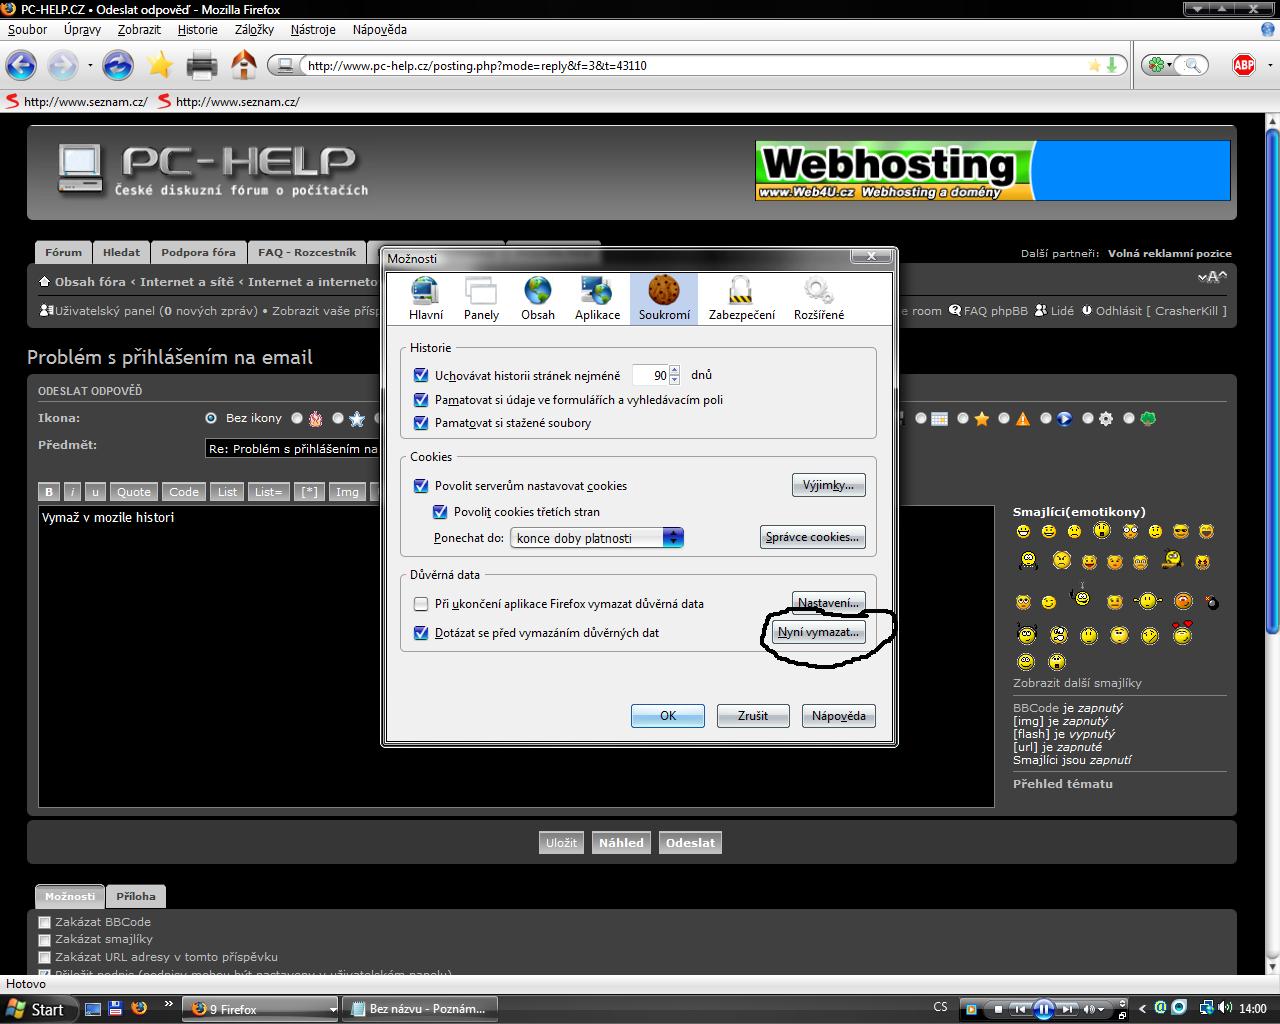Switch to the Příloha tab
1280x1024 pixels.
click(x=136, y=896)
